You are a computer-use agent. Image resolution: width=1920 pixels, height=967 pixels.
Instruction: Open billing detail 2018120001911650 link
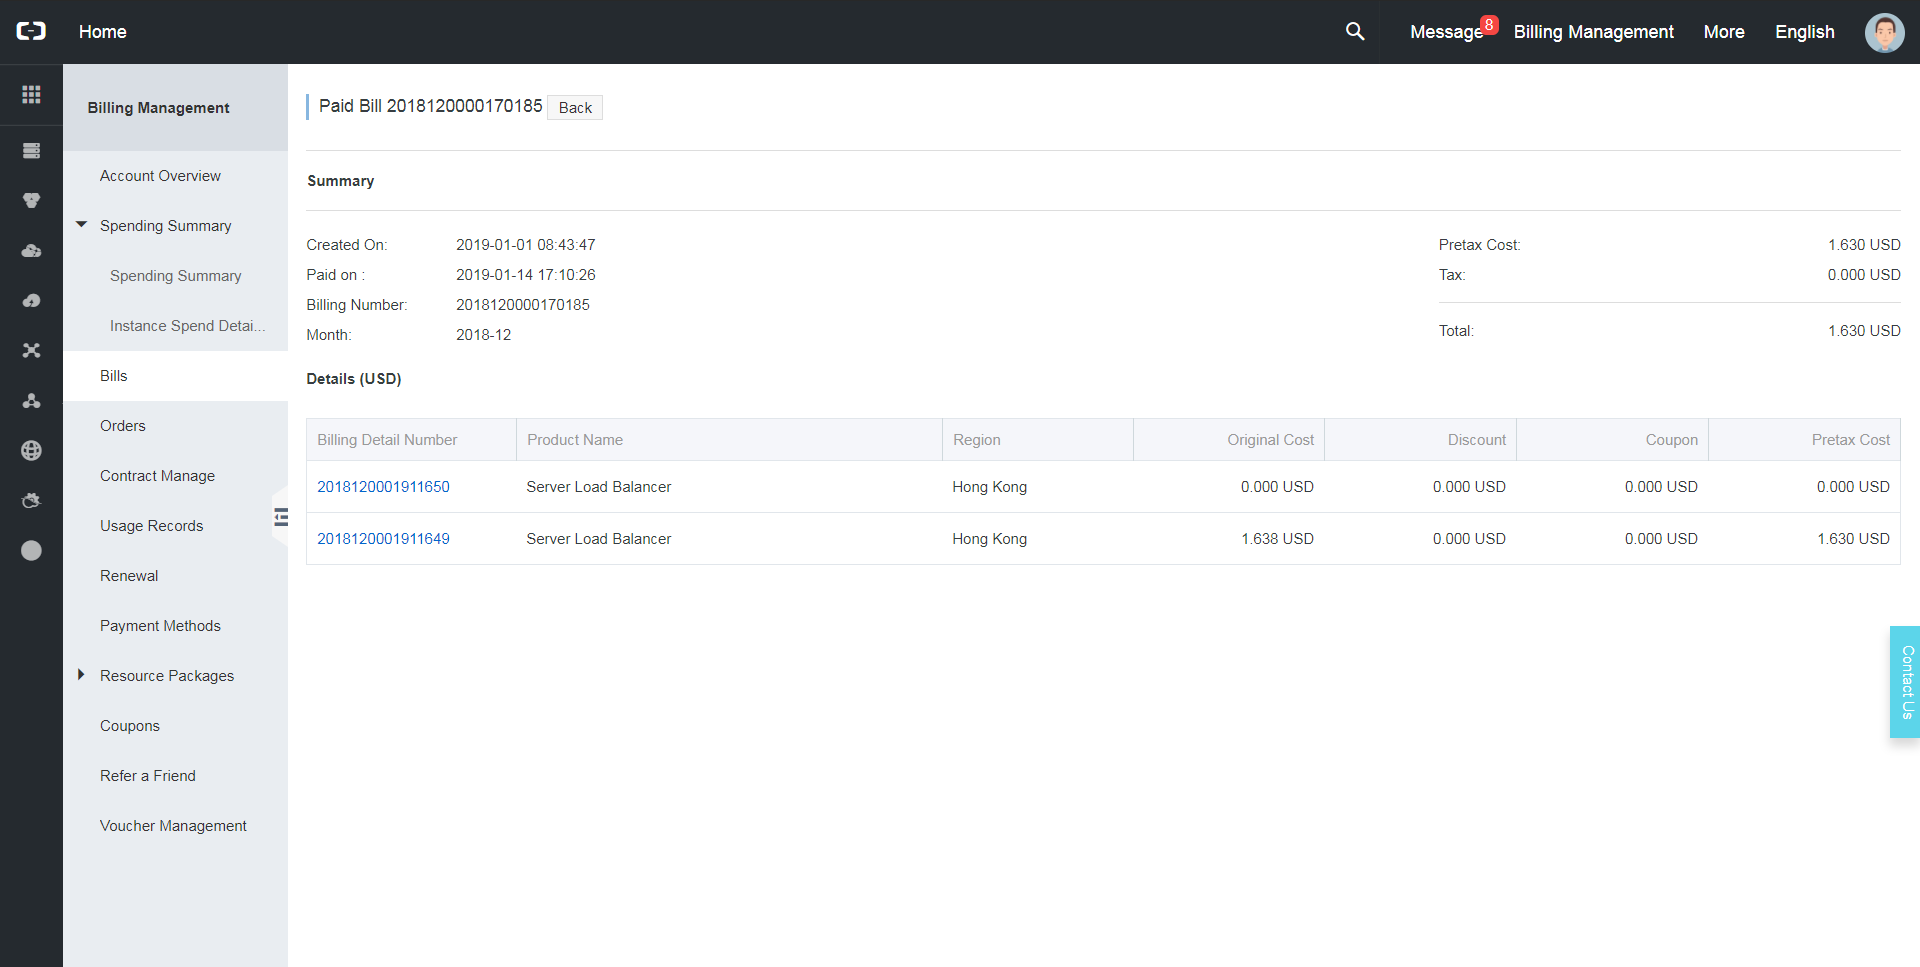click(x=383, y=487)
